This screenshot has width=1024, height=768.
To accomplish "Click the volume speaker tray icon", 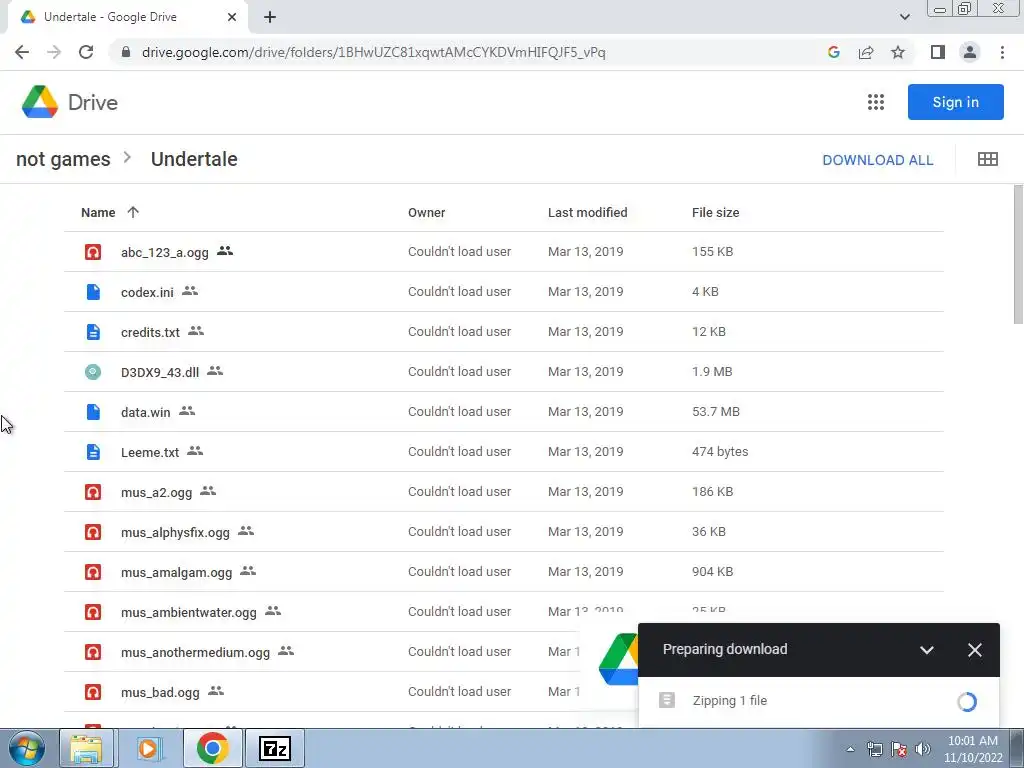I will coord(923,749).
